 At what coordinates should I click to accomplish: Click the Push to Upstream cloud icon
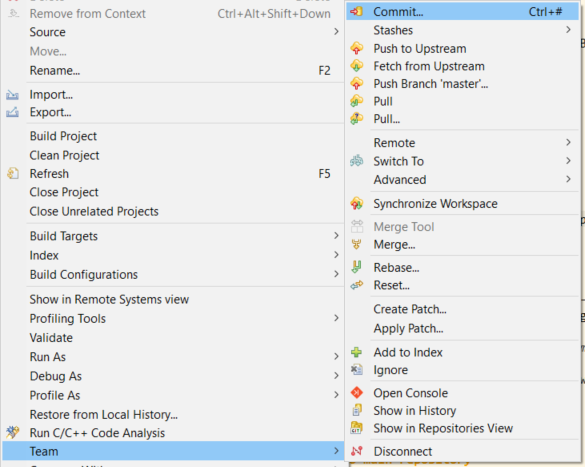coord(357,48)
